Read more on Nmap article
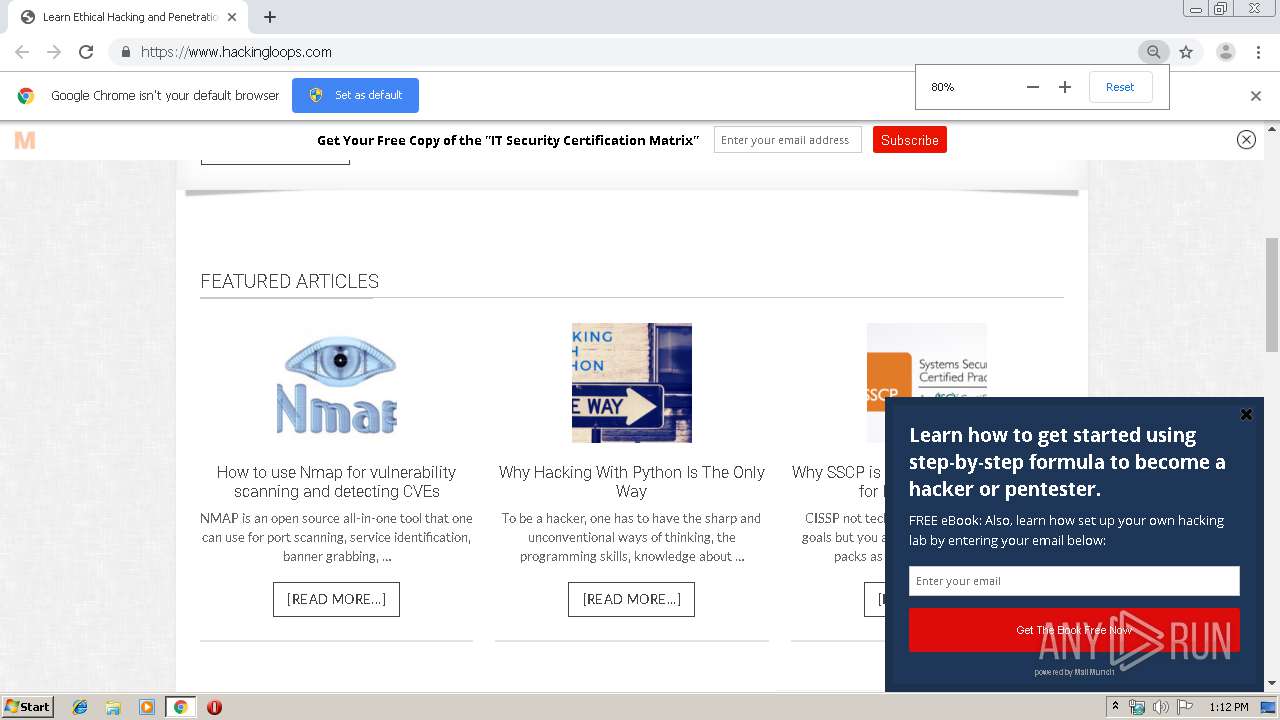This screenshot has height=720, width=1280. pyautogui.click(x=336, y=599)
